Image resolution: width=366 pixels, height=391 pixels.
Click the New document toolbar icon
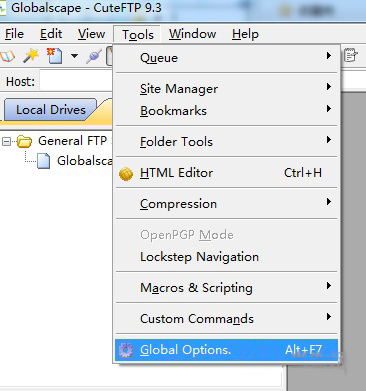[54, 56]
